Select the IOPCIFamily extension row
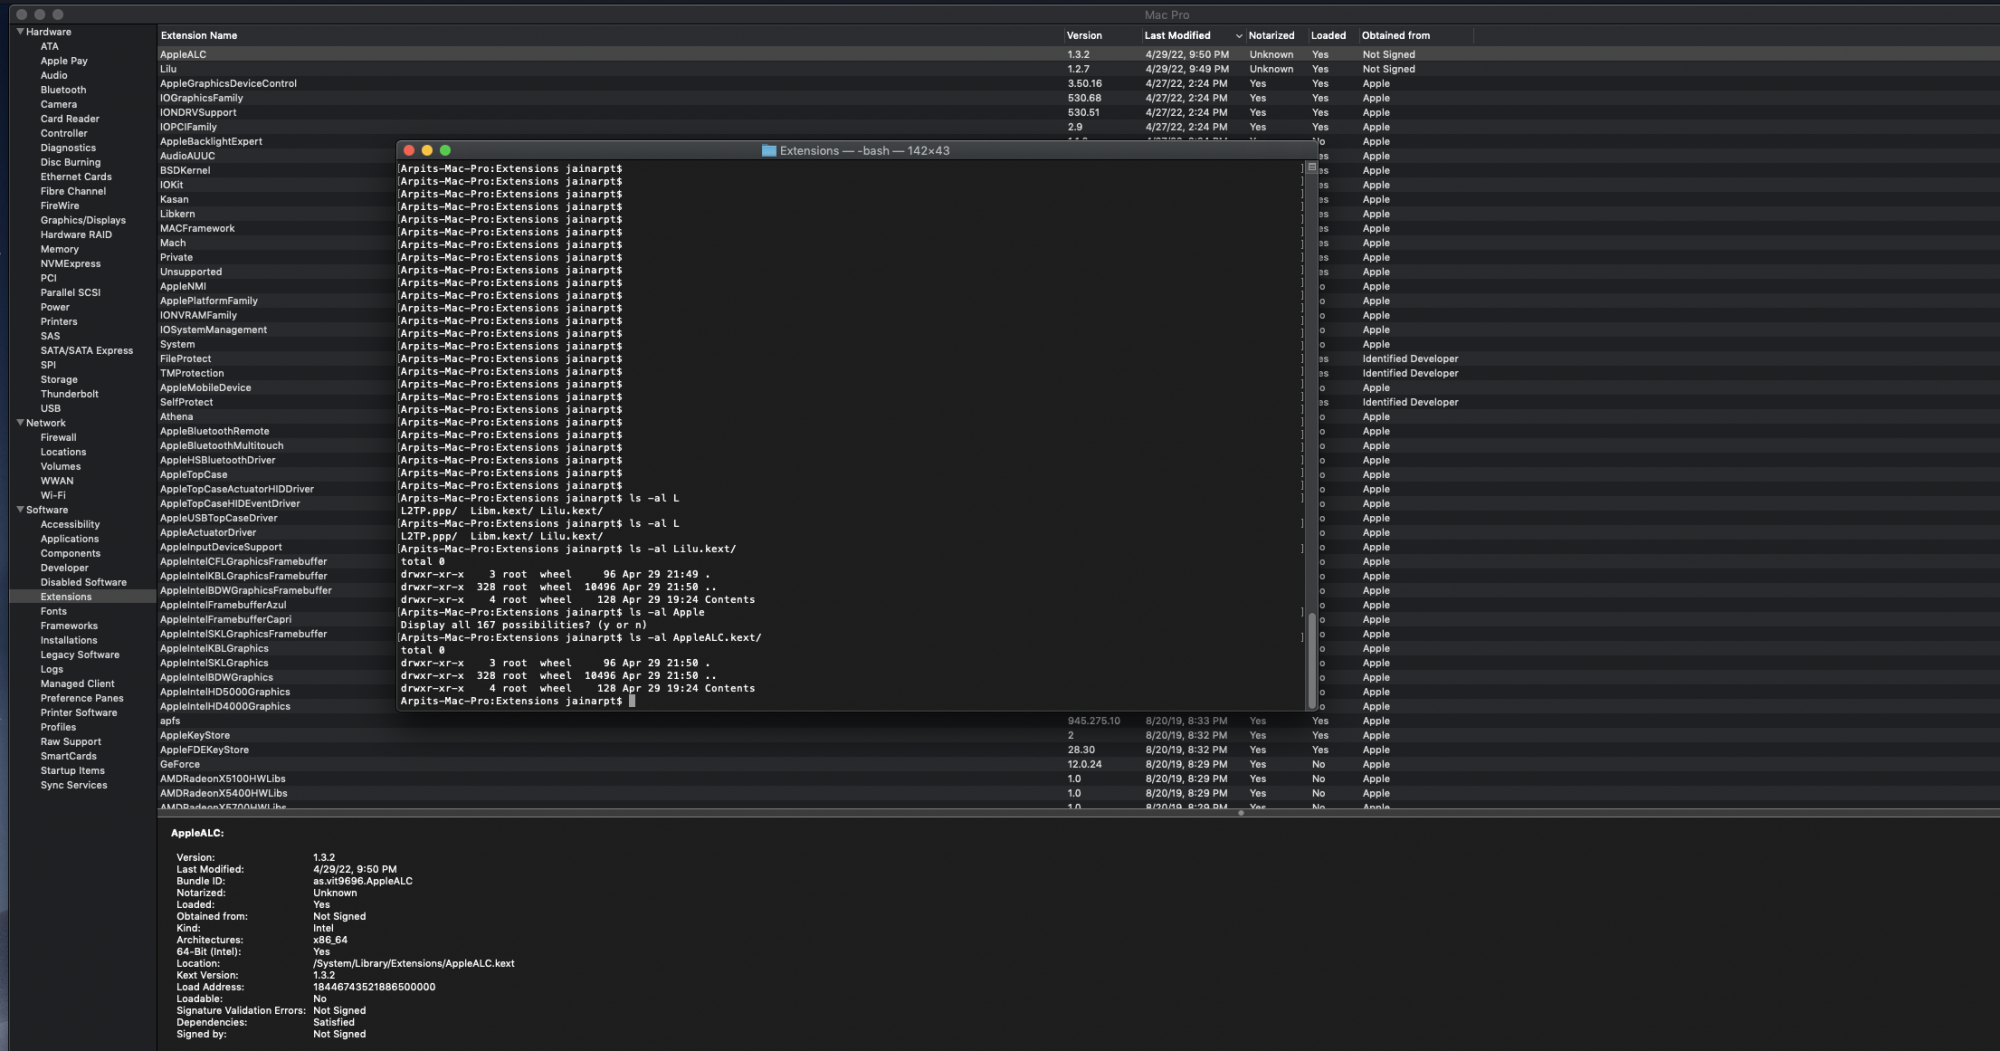 [x=1078, y=127]
